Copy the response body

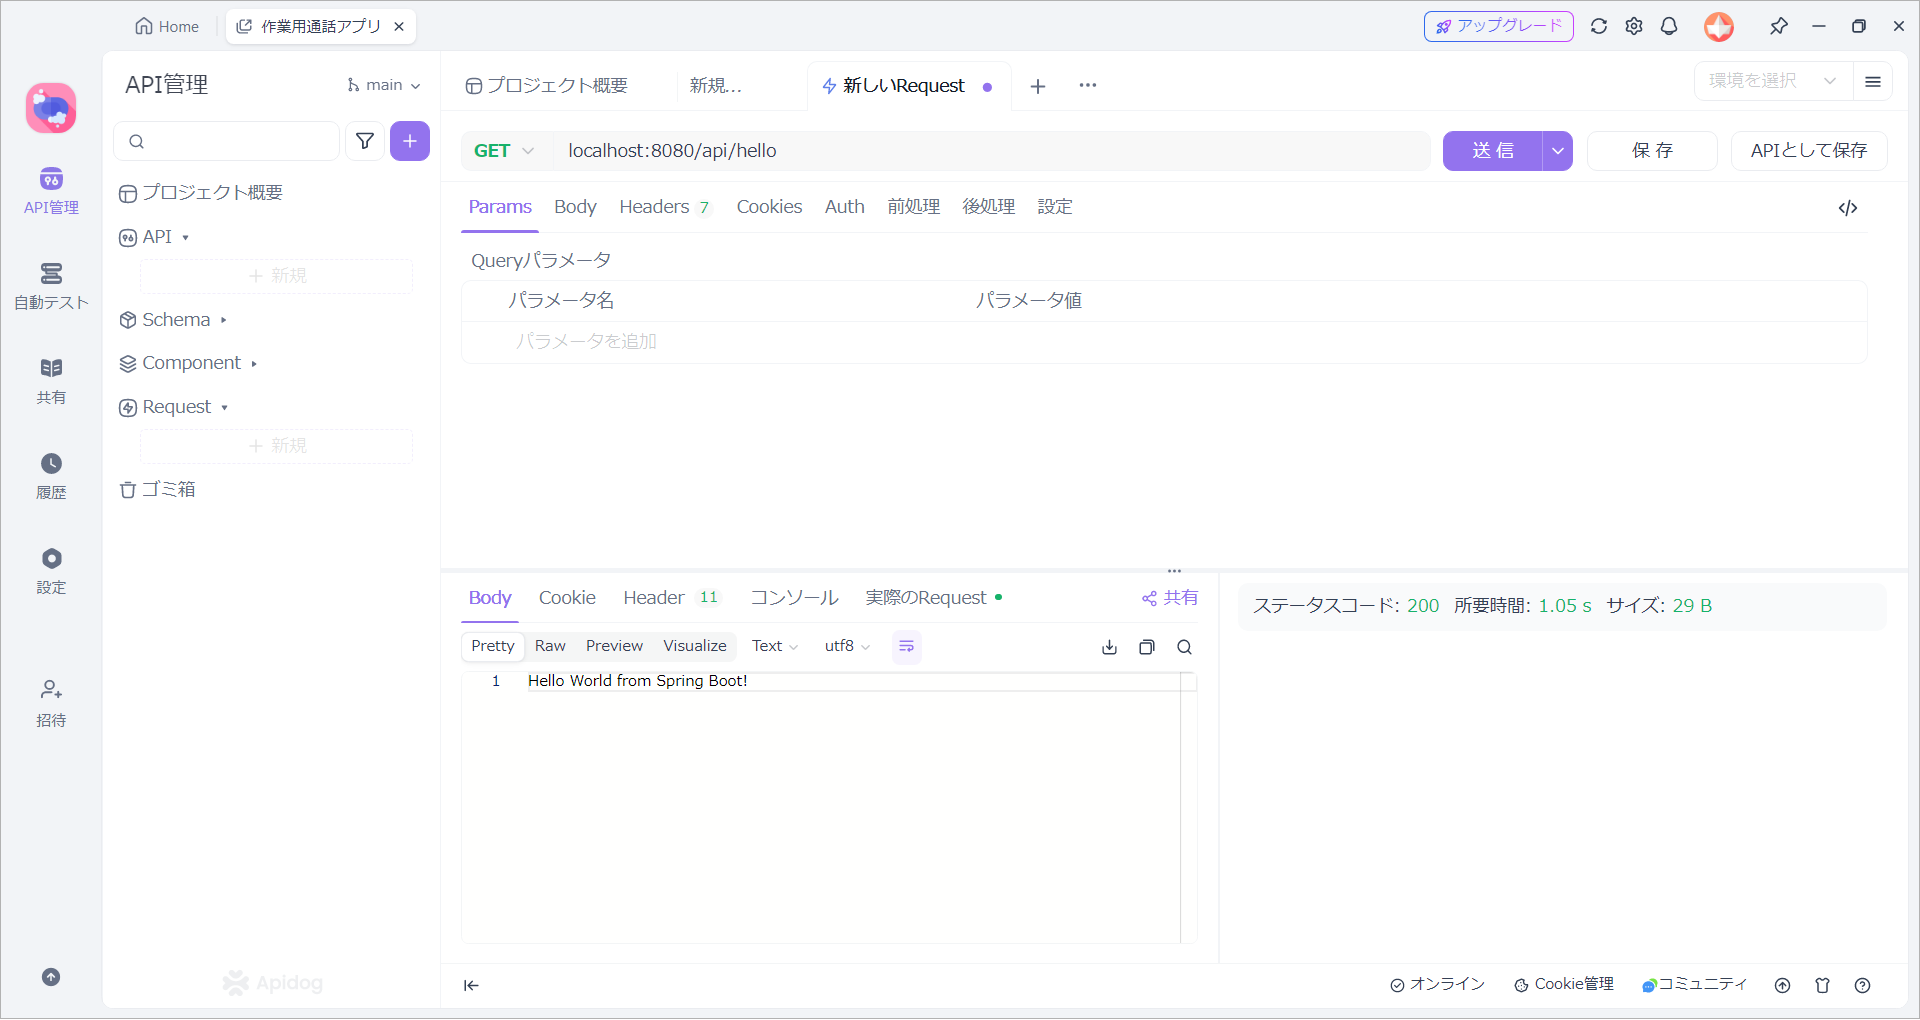[1146, 647]
